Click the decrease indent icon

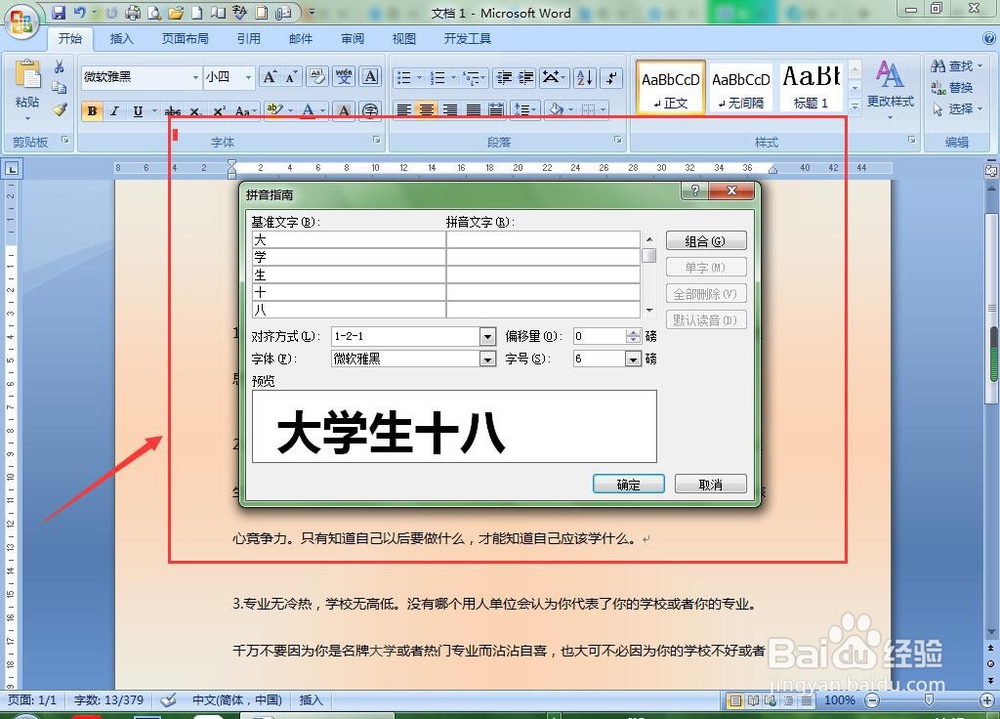[504, 77]
